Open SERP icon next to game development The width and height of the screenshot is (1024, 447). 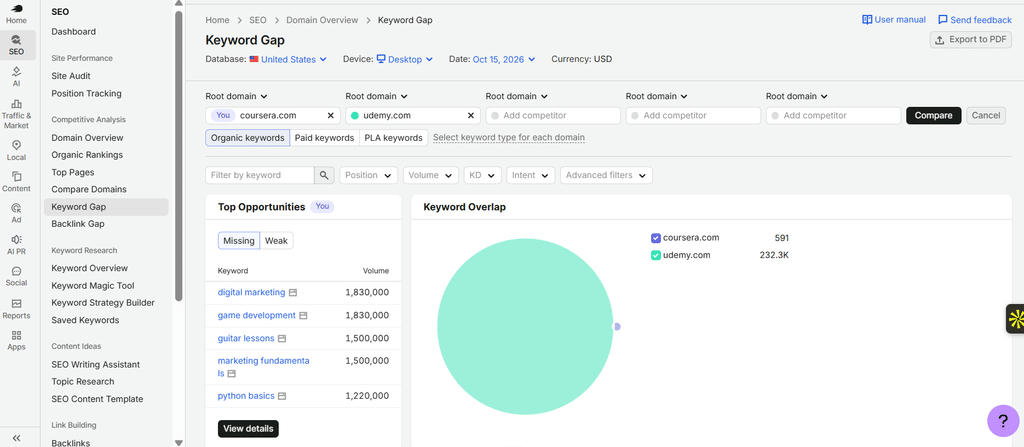tap(303, 316)
